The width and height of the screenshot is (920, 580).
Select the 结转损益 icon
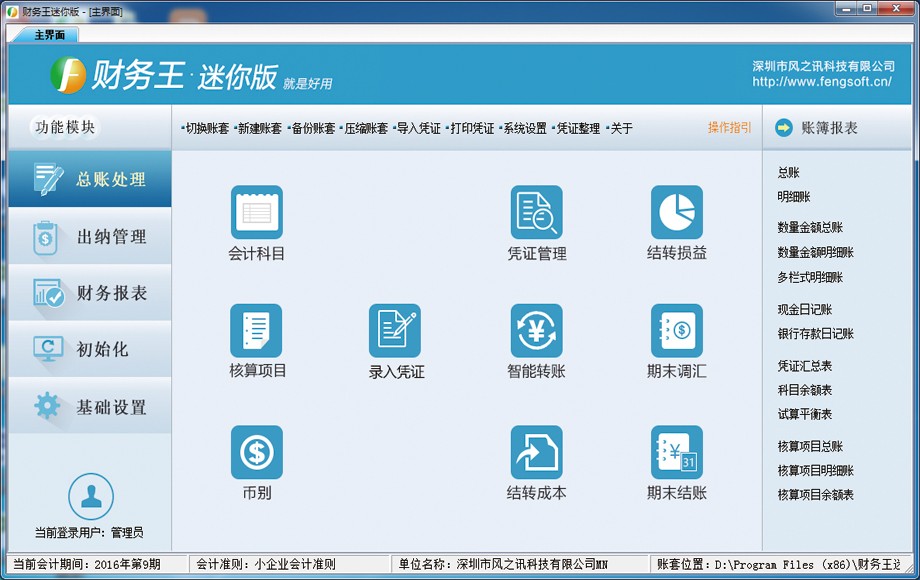coord(676,222)
